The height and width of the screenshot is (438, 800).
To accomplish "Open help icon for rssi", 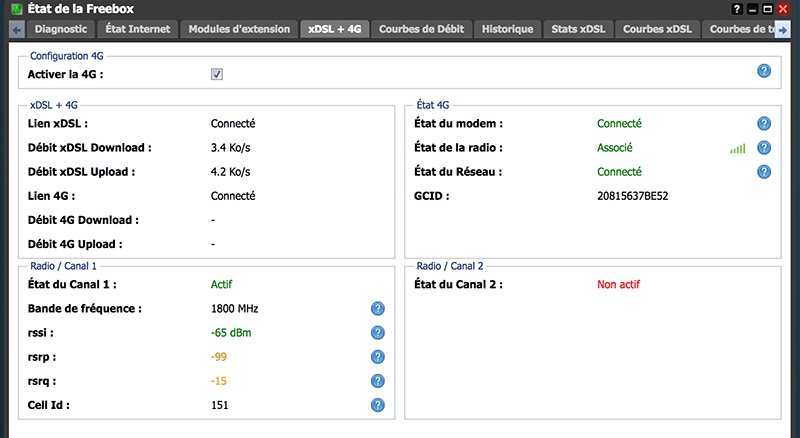I will [x=378, y=333].
